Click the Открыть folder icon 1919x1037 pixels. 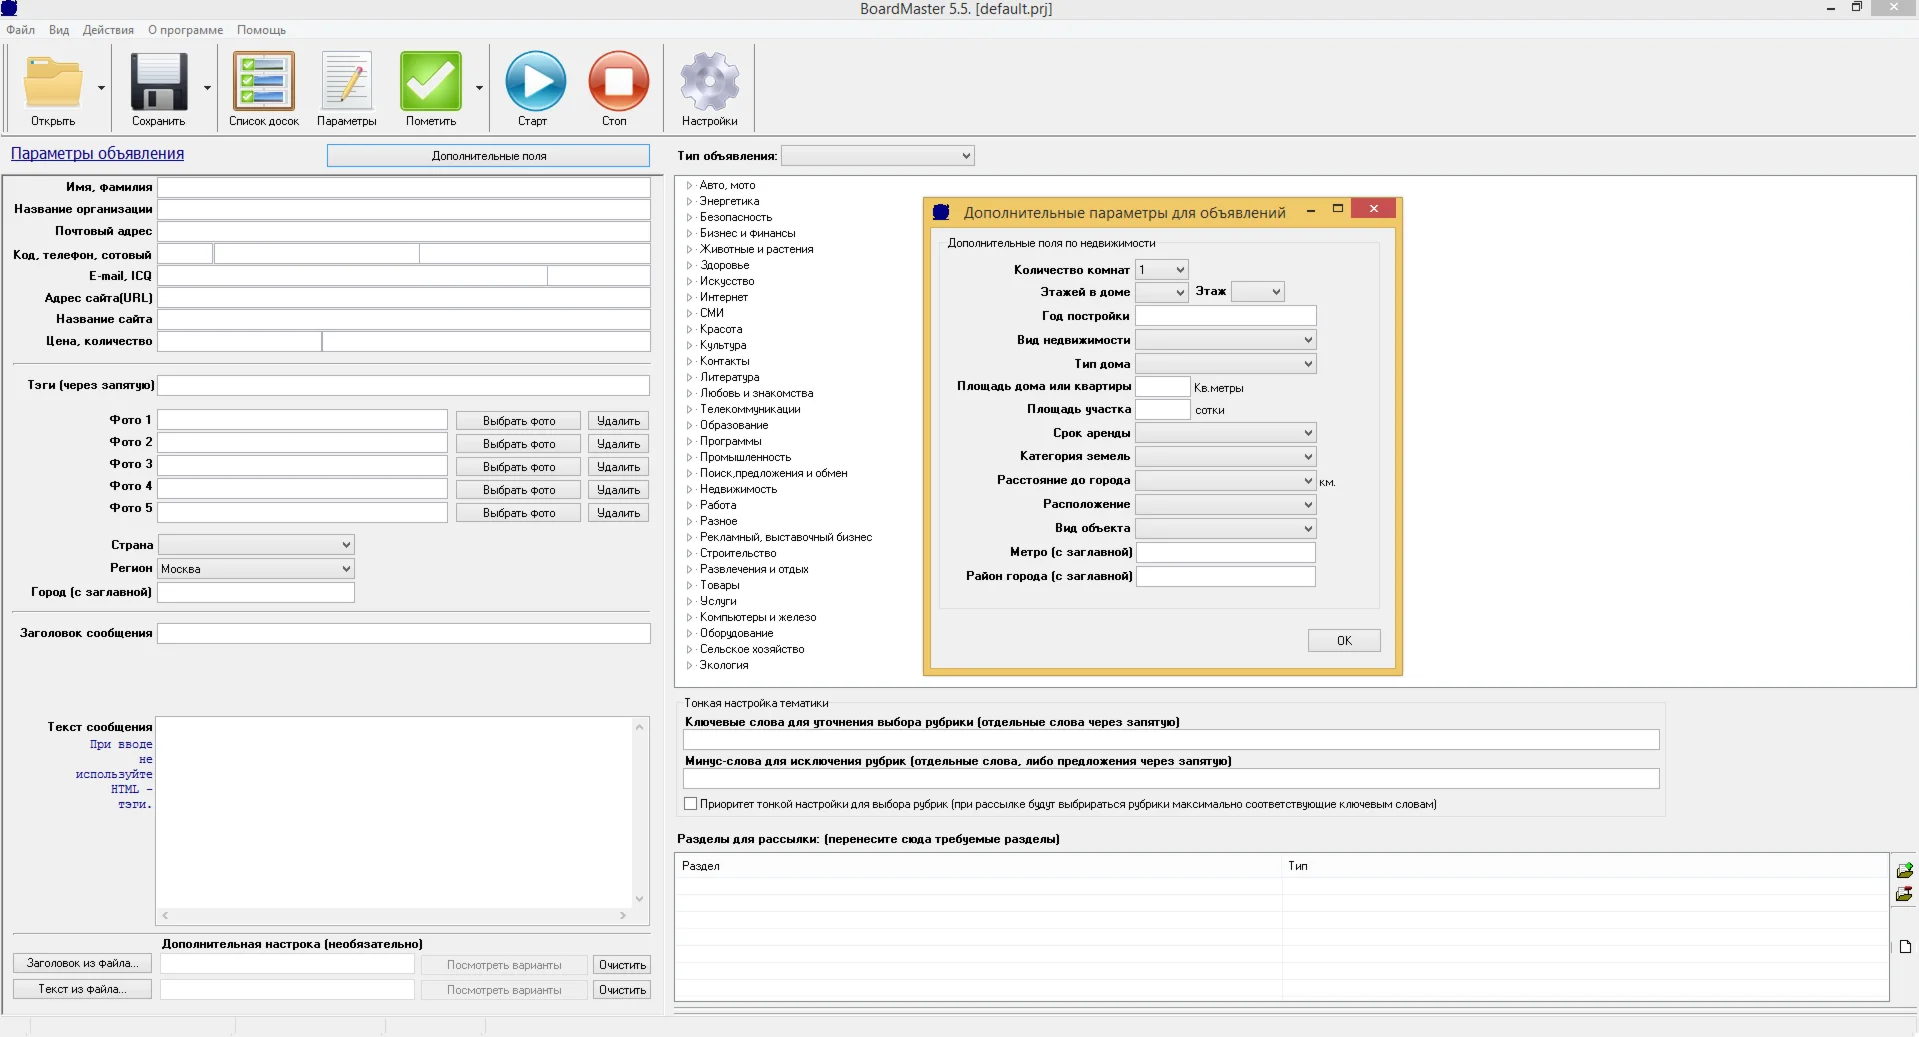(x=53, y=83)
